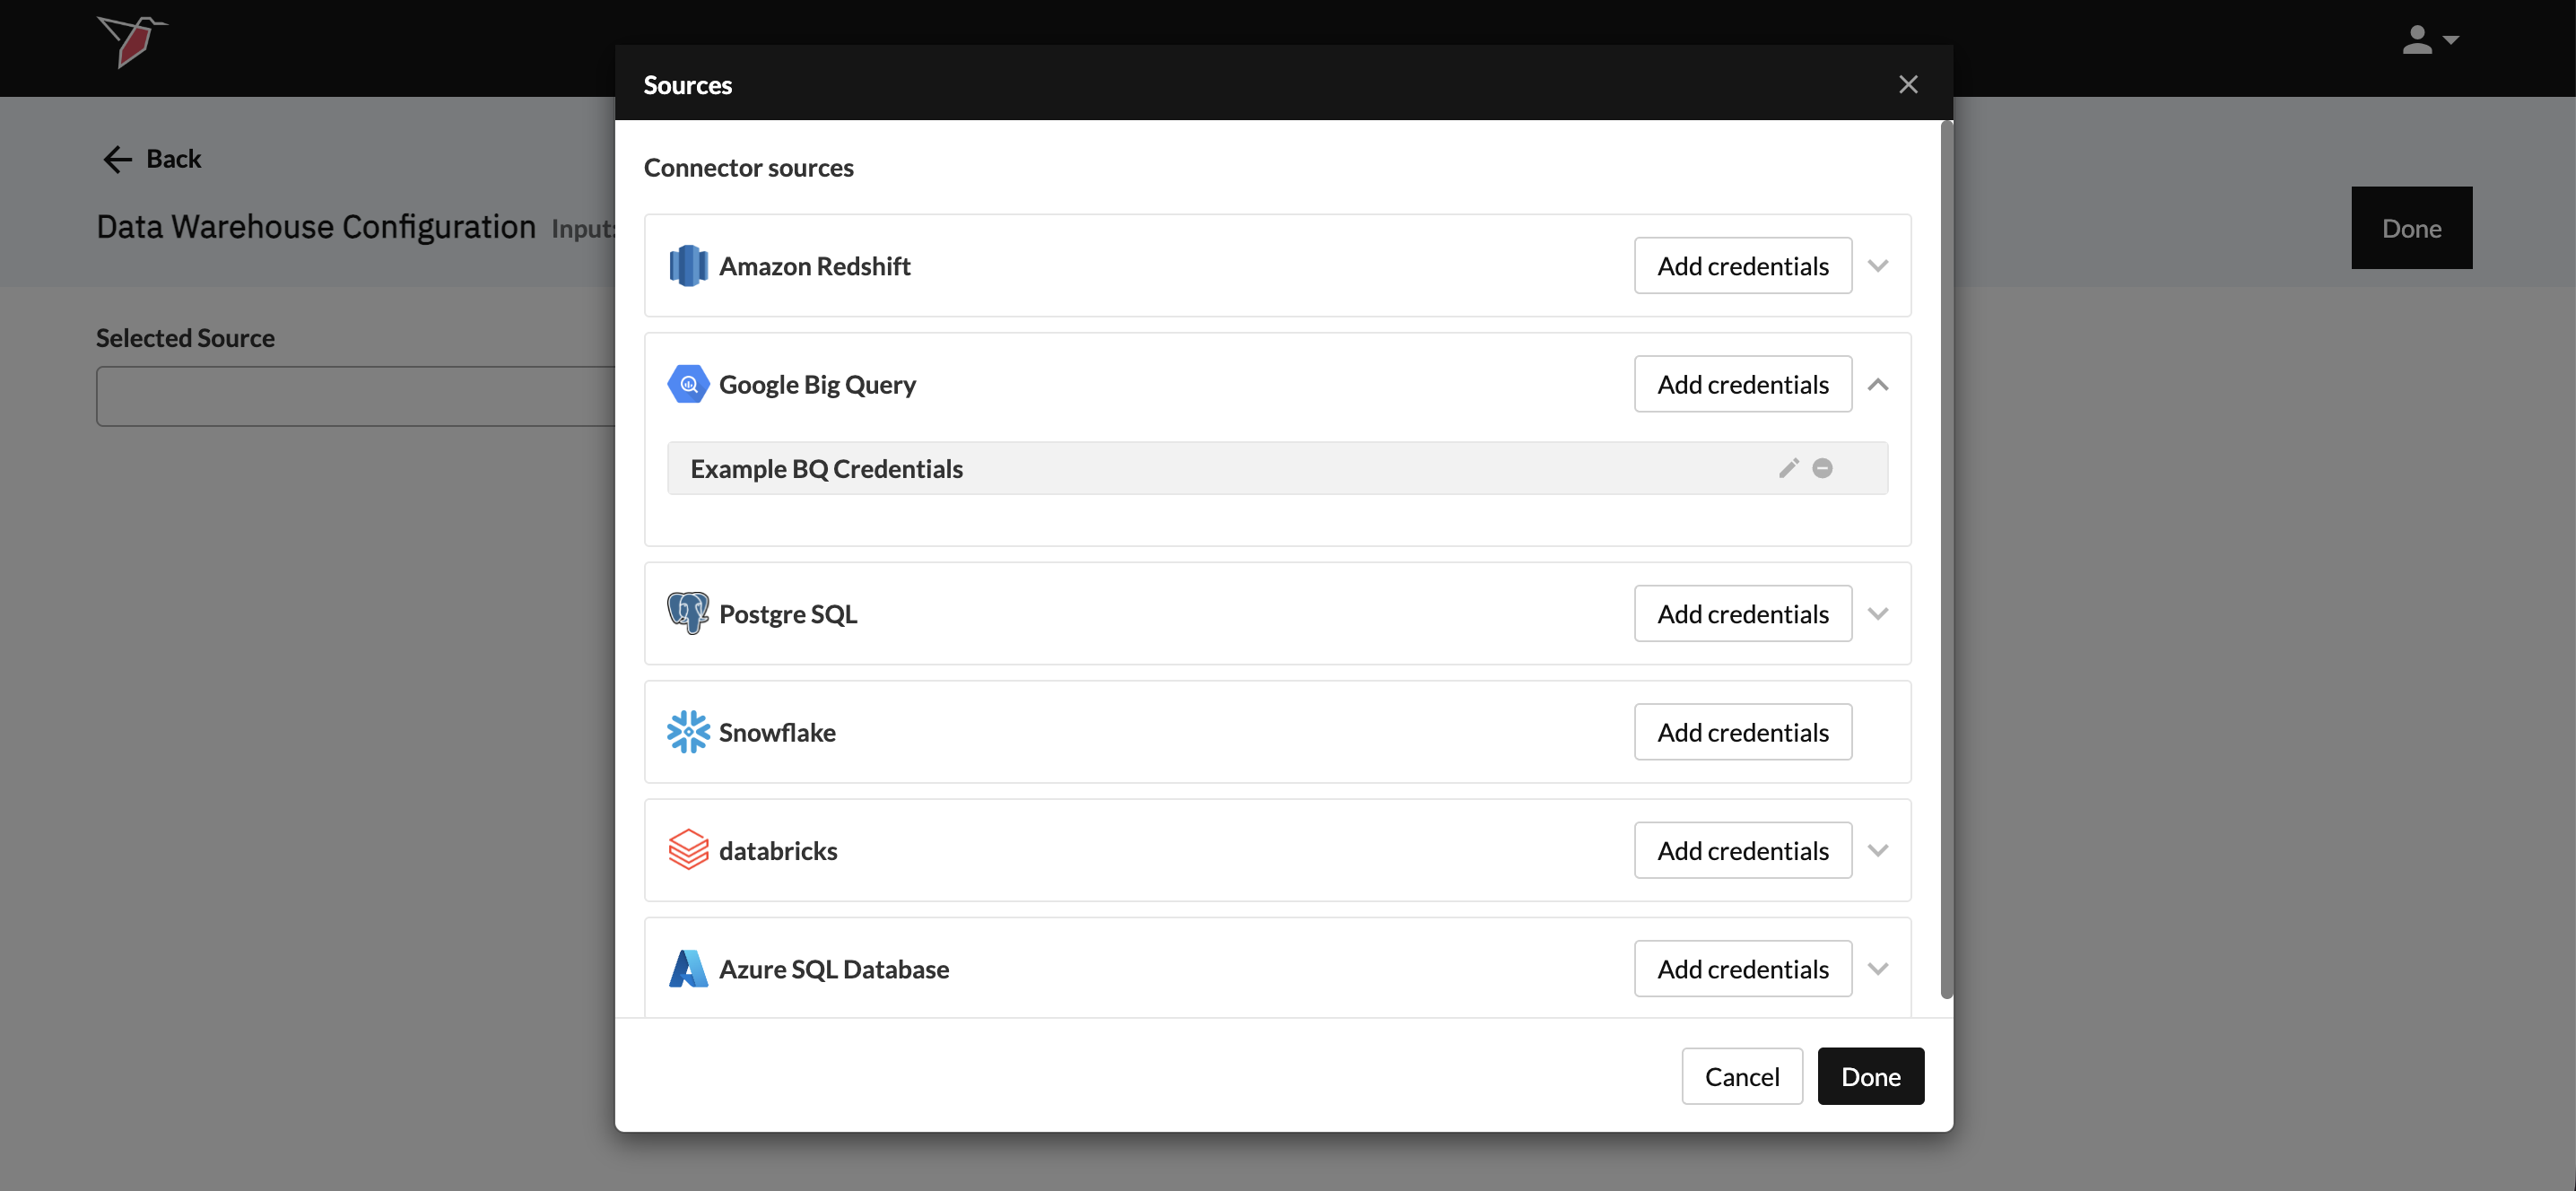The image size is (2576, 1191).
Task: Expand the databricks credentials list
Action: coord(1878,850)
